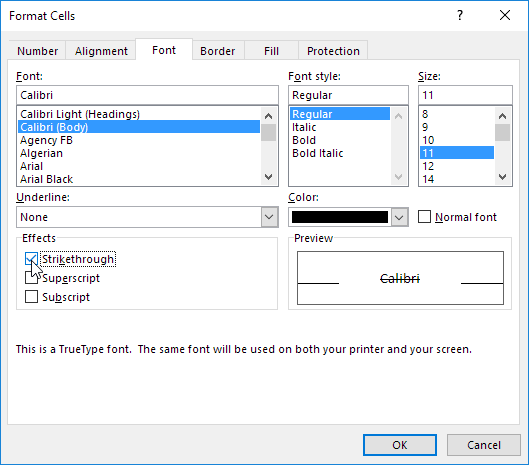Close the Format Cells dialog
The image size is (529, 465).
point(505,15)
